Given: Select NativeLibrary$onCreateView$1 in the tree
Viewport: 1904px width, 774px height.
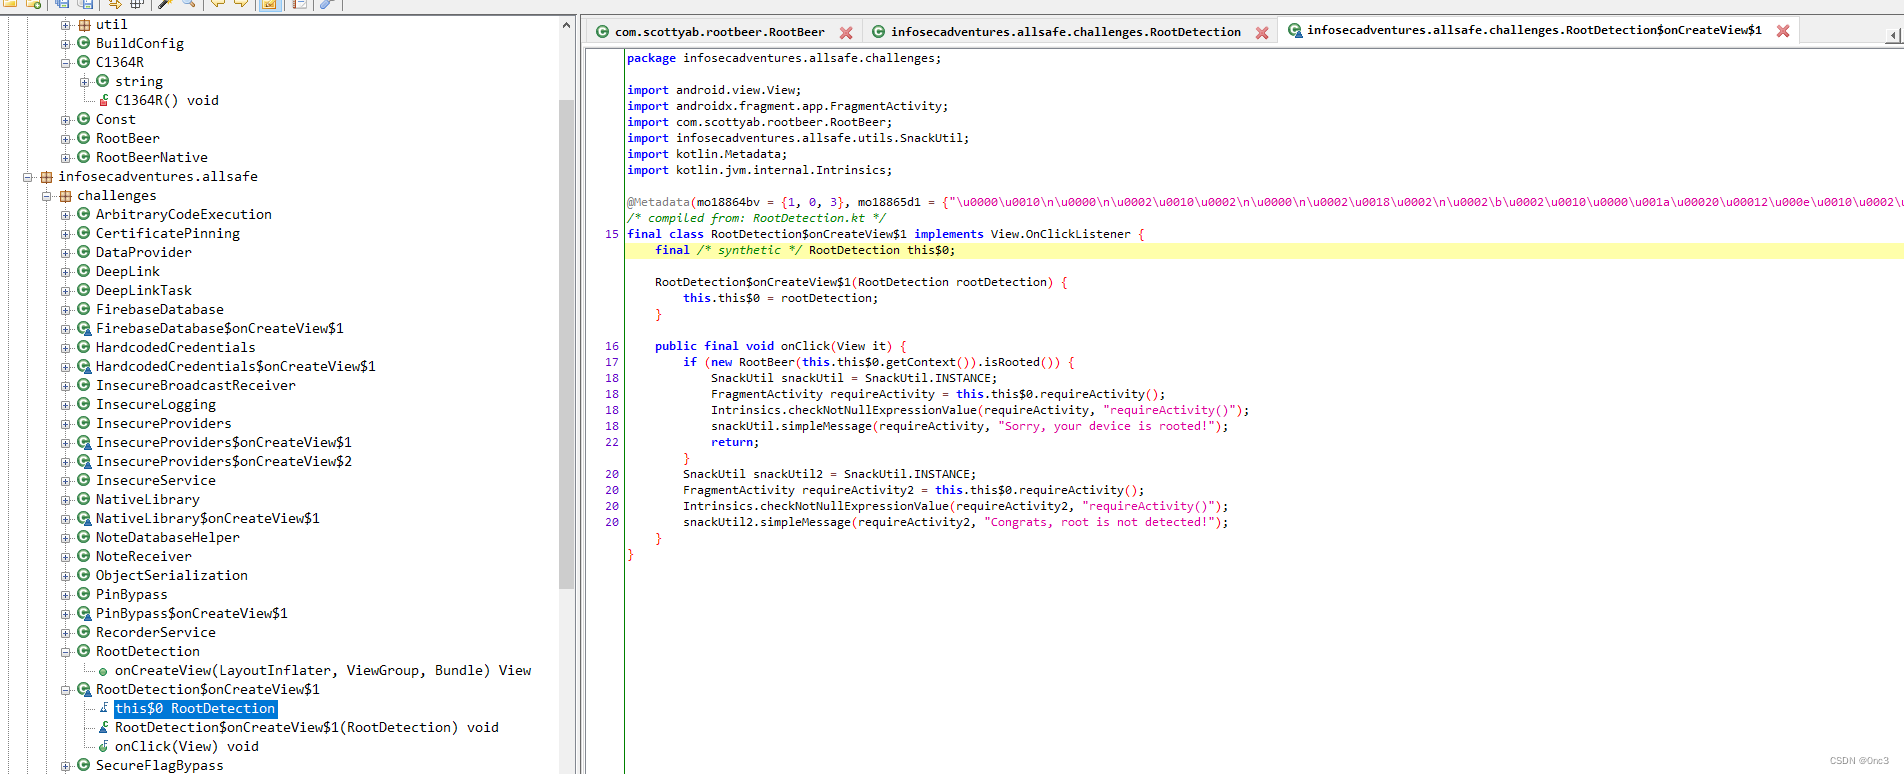Looking at the screenshot, I should tap(207, 518).
